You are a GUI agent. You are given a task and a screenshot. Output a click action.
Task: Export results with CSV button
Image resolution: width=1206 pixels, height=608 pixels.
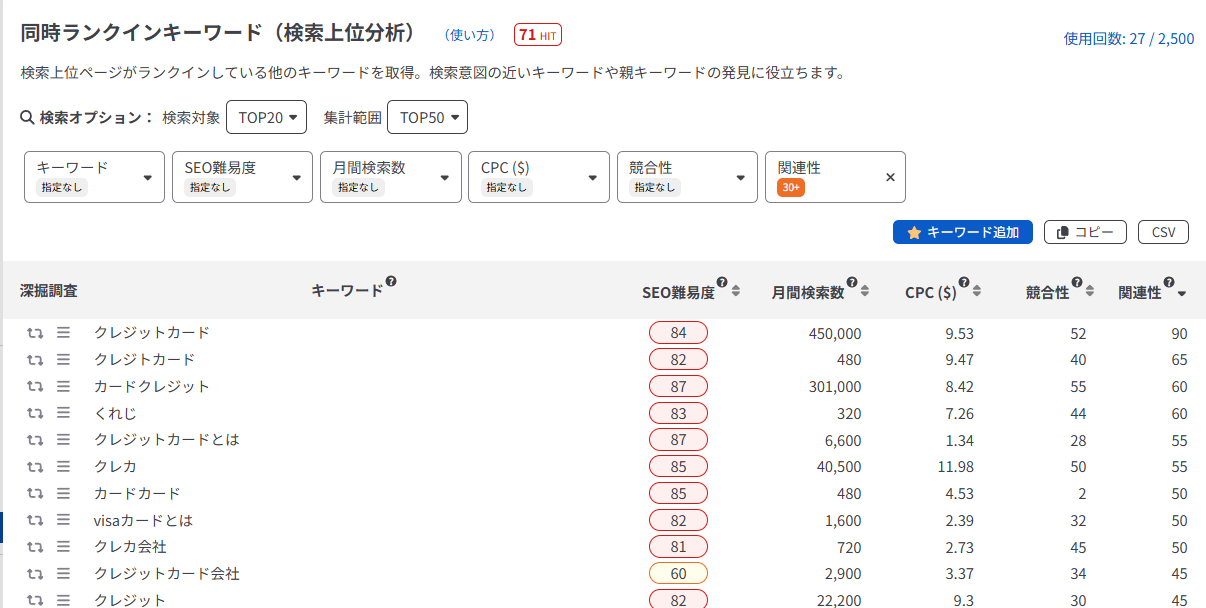1163,232
